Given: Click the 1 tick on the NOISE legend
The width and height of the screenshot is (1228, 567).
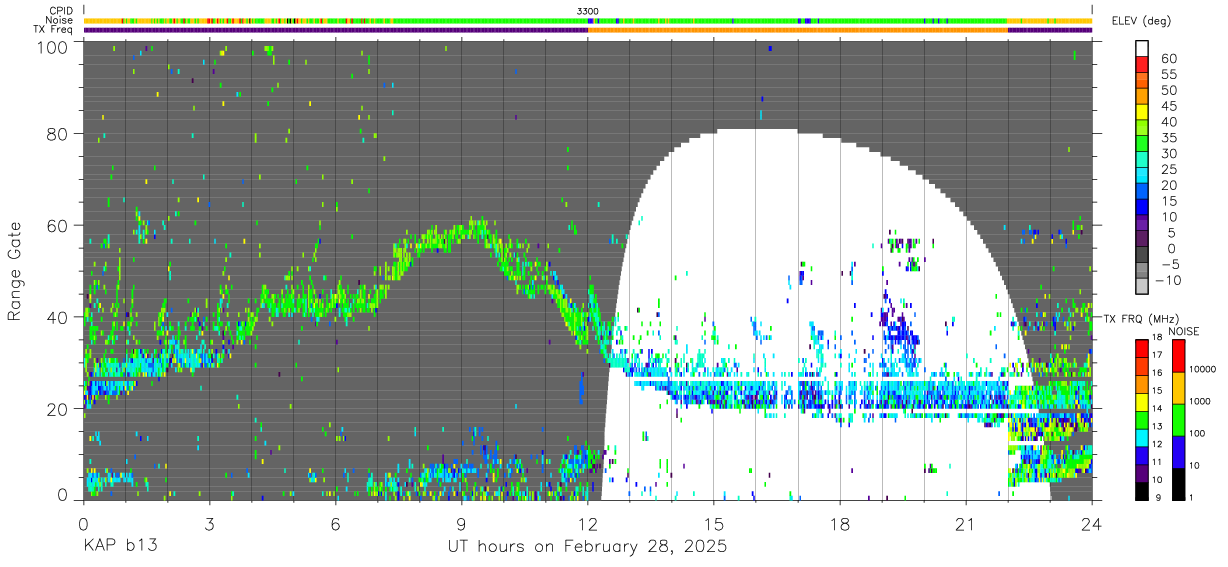Looking at the screenshot, I should tap(1193, 497).
